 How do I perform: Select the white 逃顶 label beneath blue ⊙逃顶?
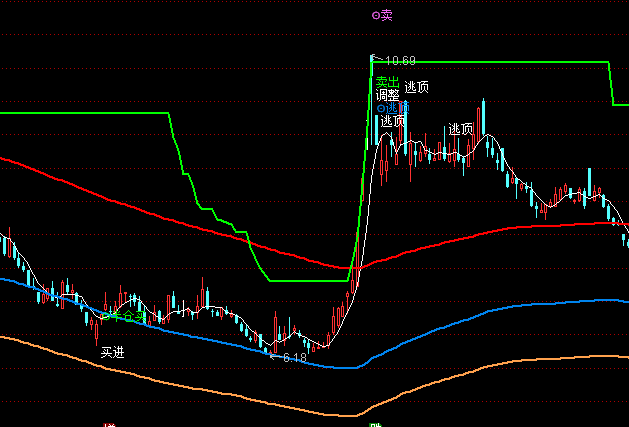tap(393, 121)
